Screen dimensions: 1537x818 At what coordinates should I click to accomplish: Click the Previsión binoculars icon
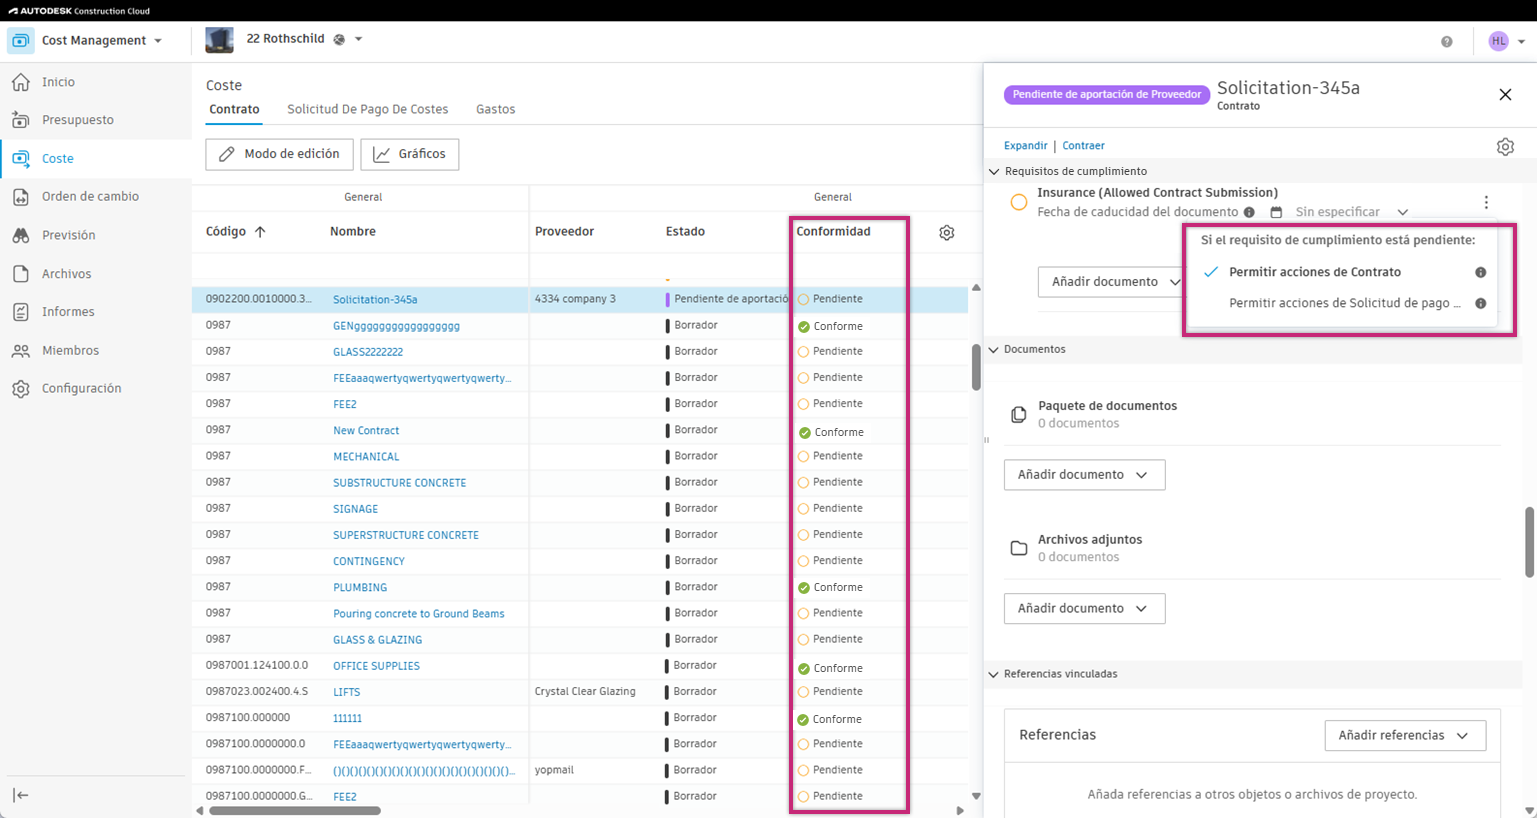coord(21,235)
